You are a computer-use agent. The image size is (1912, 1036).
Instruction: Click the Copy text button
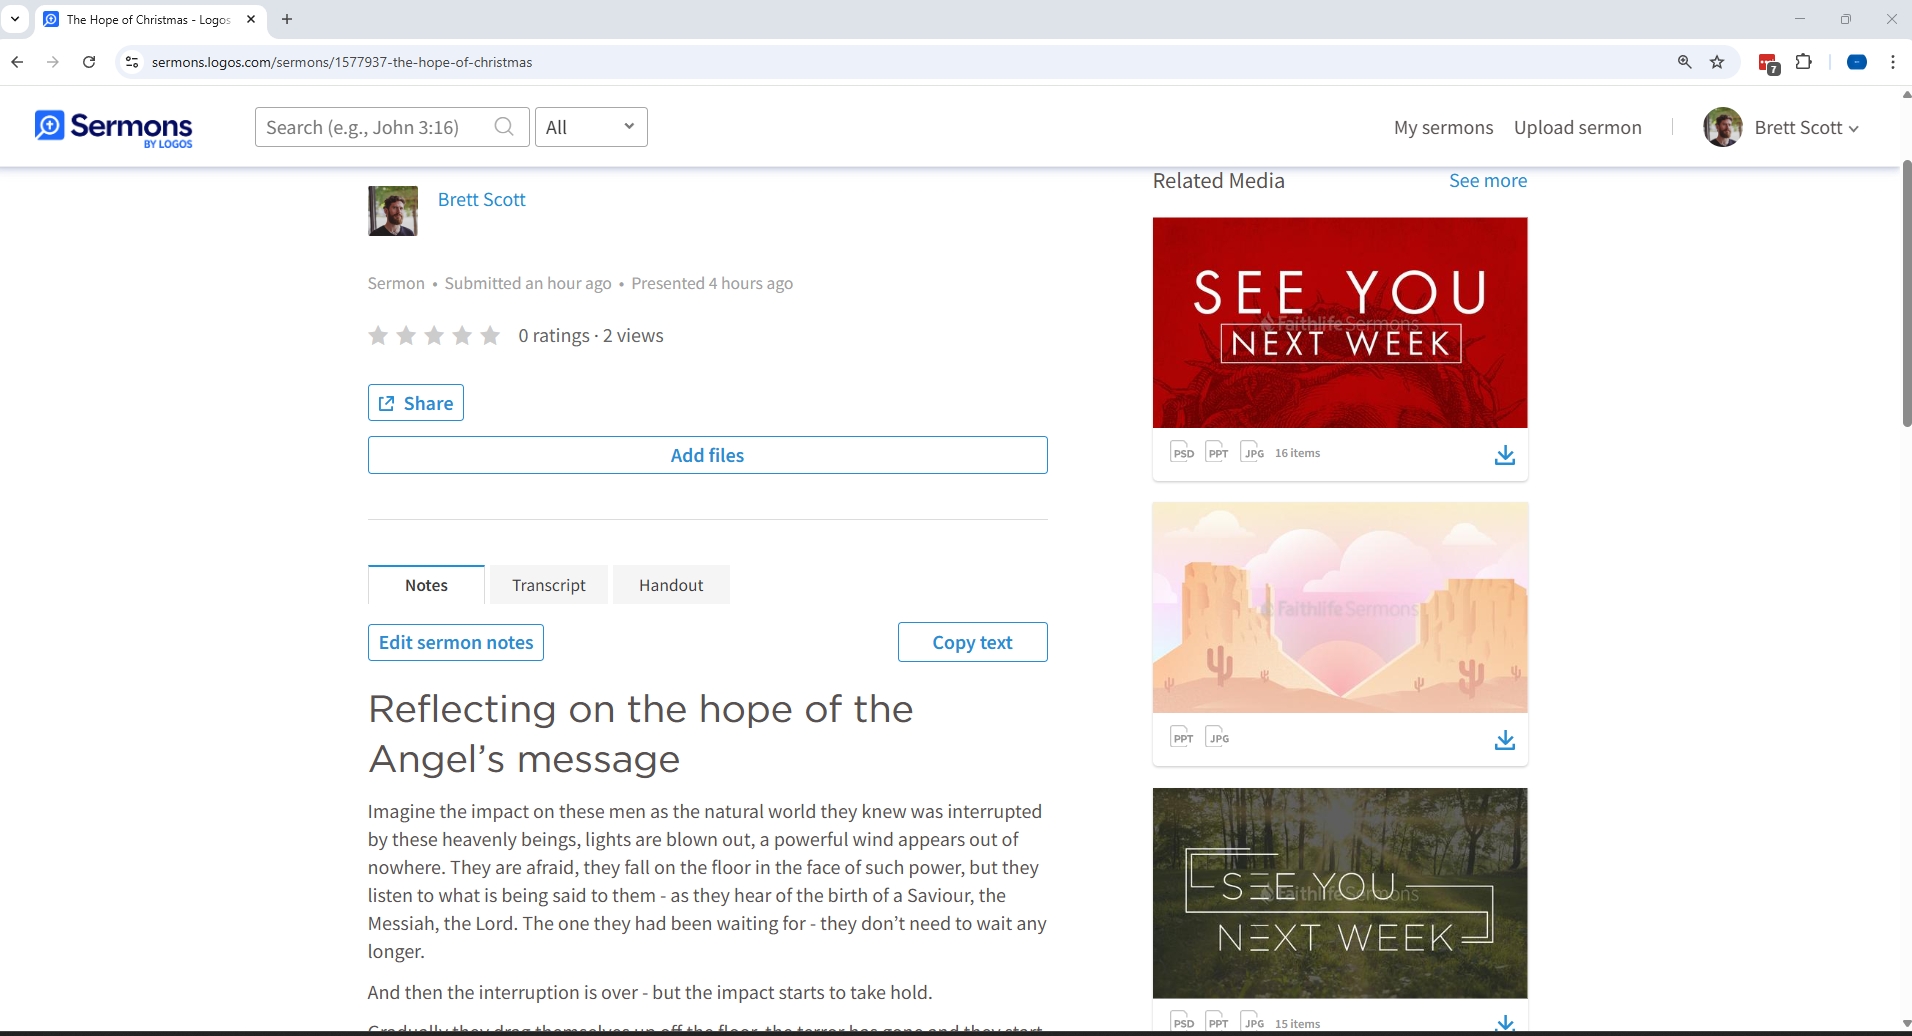972,642
